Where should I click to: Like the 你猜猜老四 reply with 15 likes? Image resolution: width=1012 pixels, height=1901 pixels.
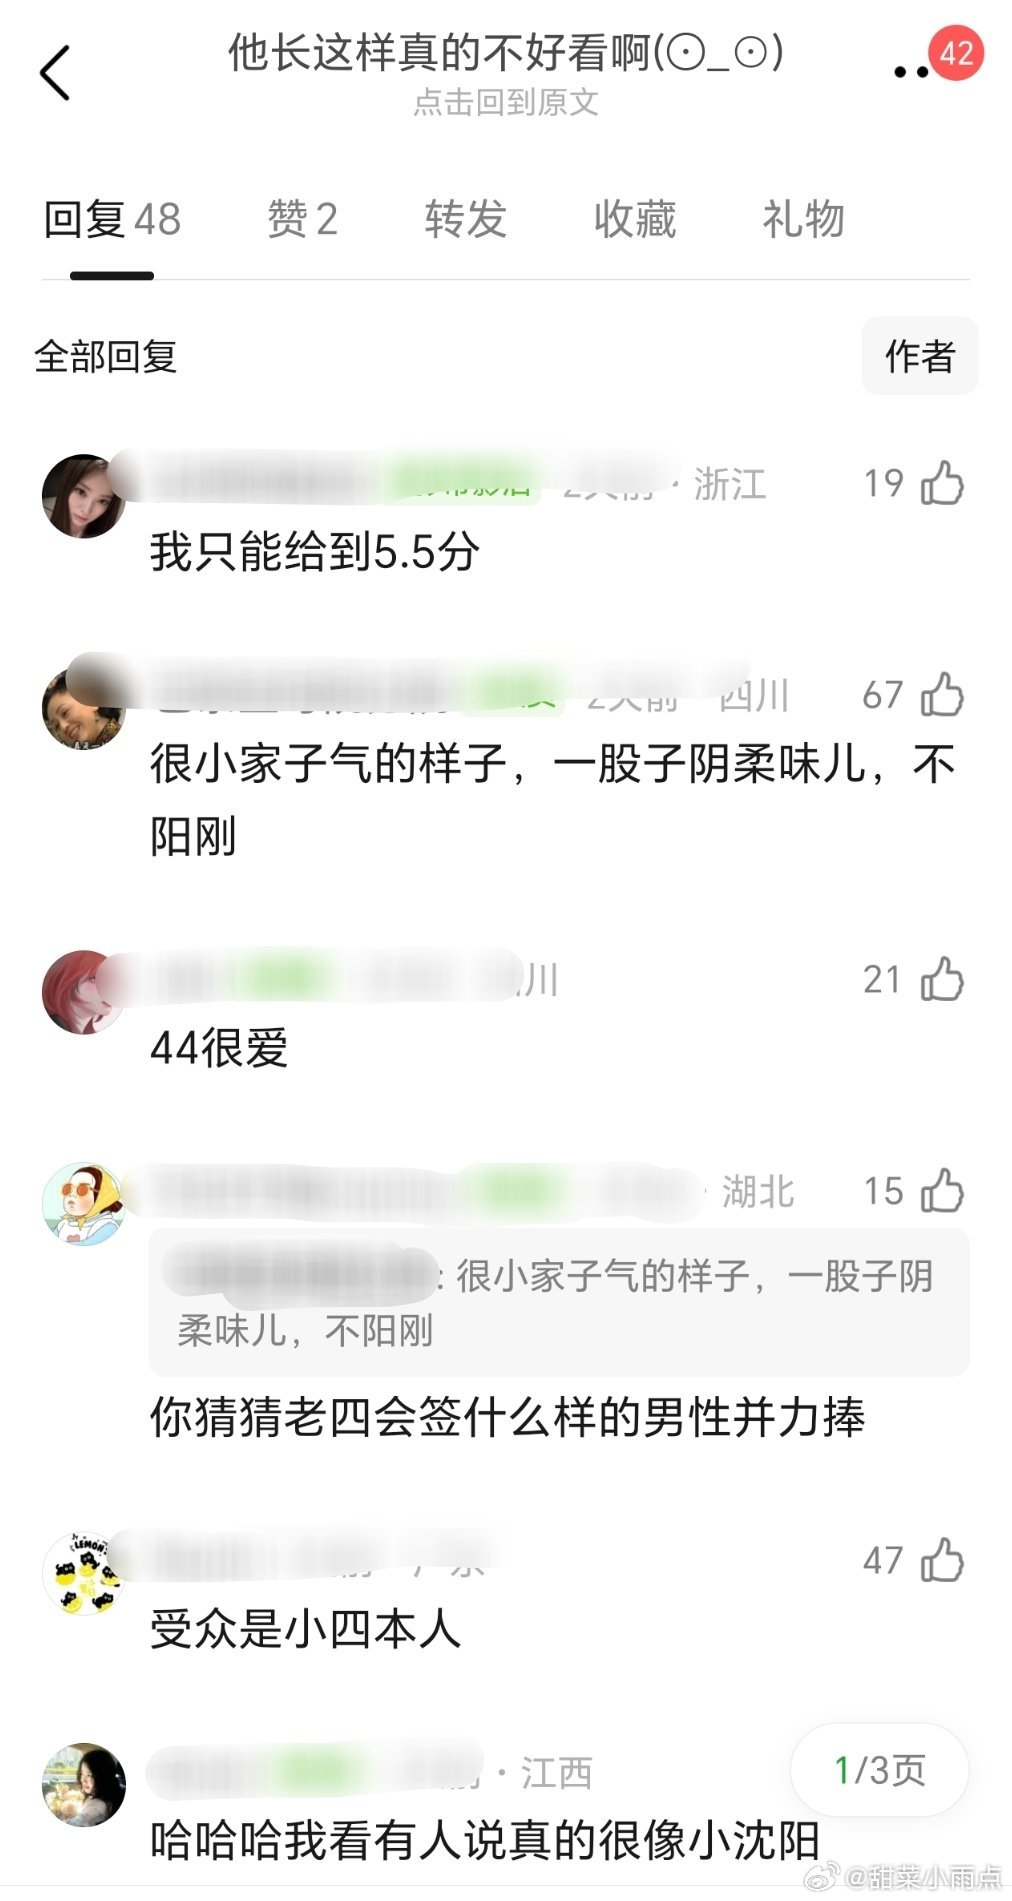942,1190
